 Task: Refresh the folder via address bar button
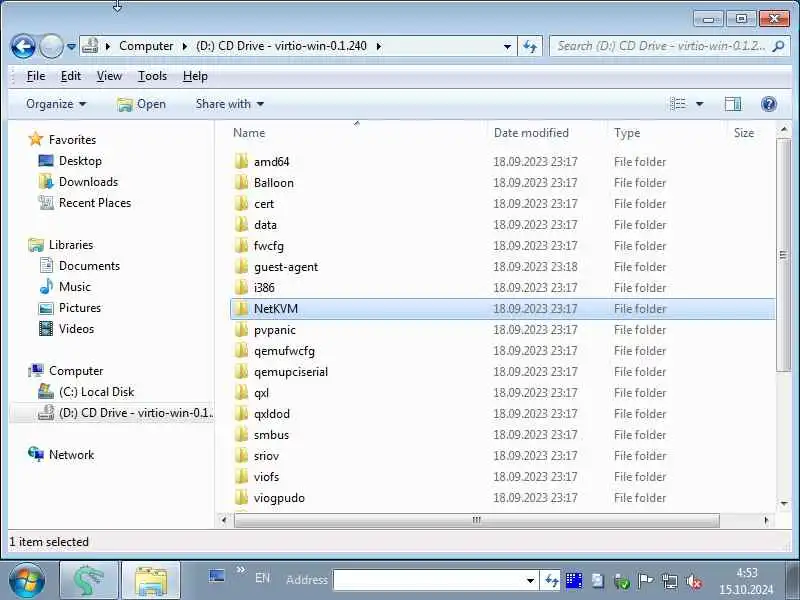point(530,46)
